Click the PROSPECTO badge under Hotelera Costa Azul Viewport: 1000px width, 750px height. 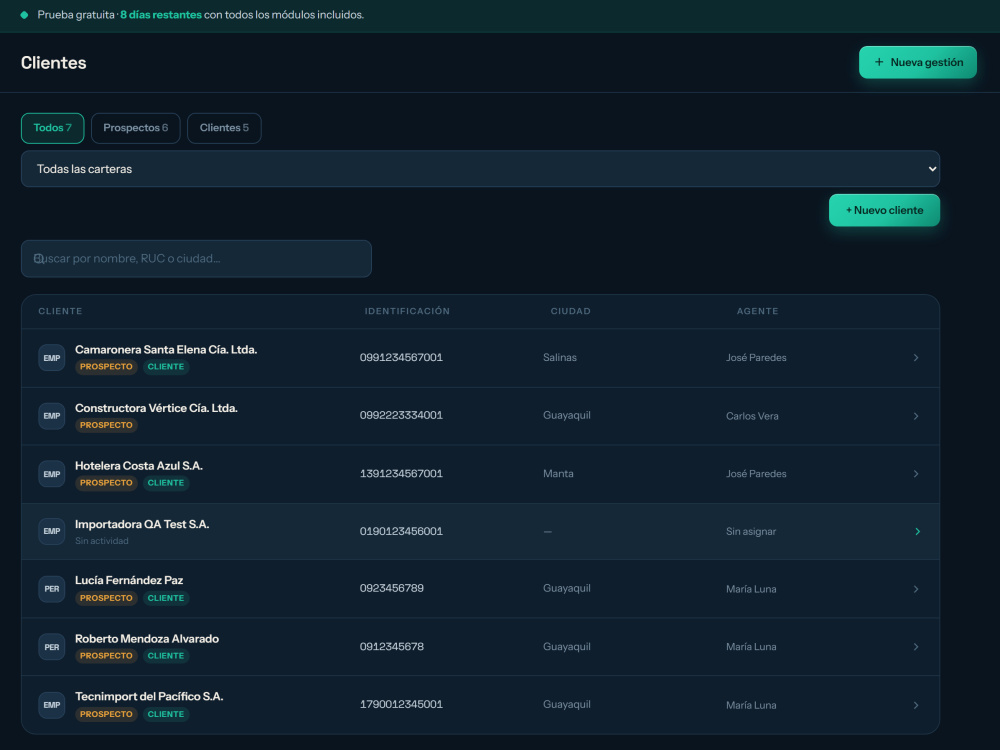[106, 483]
